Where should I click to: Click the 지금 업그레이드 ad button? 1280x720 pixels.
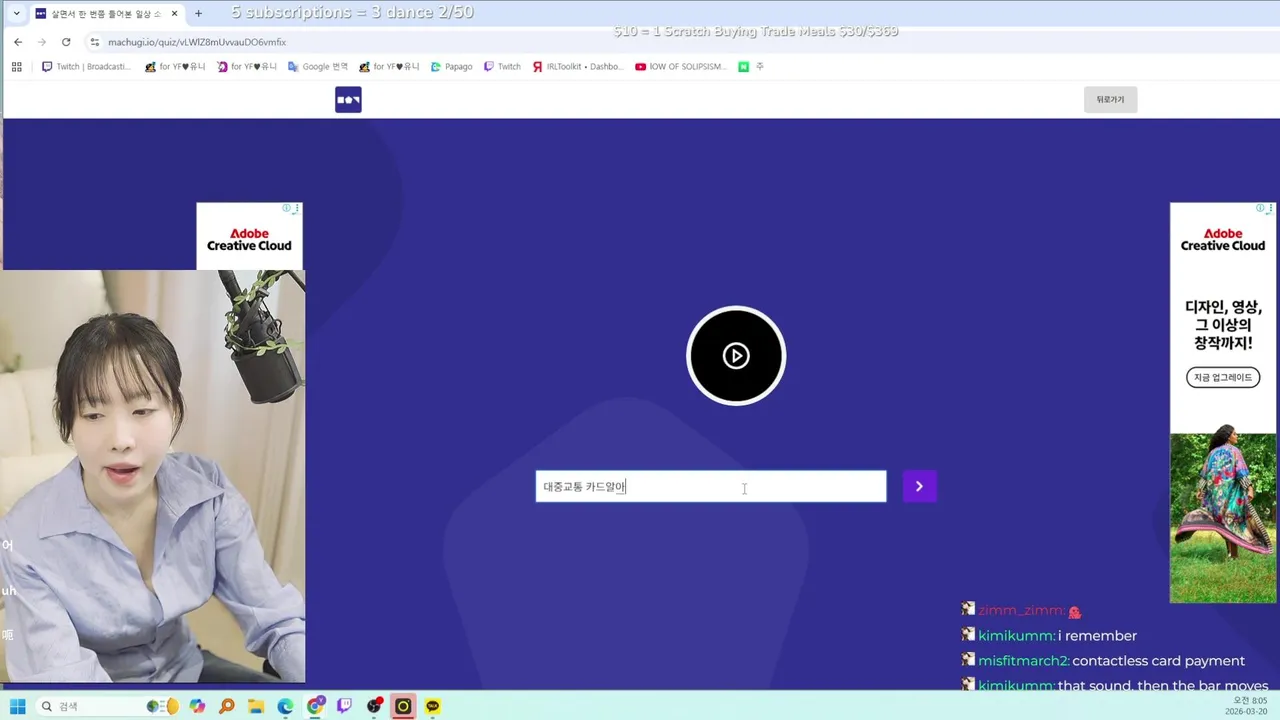tap(1223, 378)
